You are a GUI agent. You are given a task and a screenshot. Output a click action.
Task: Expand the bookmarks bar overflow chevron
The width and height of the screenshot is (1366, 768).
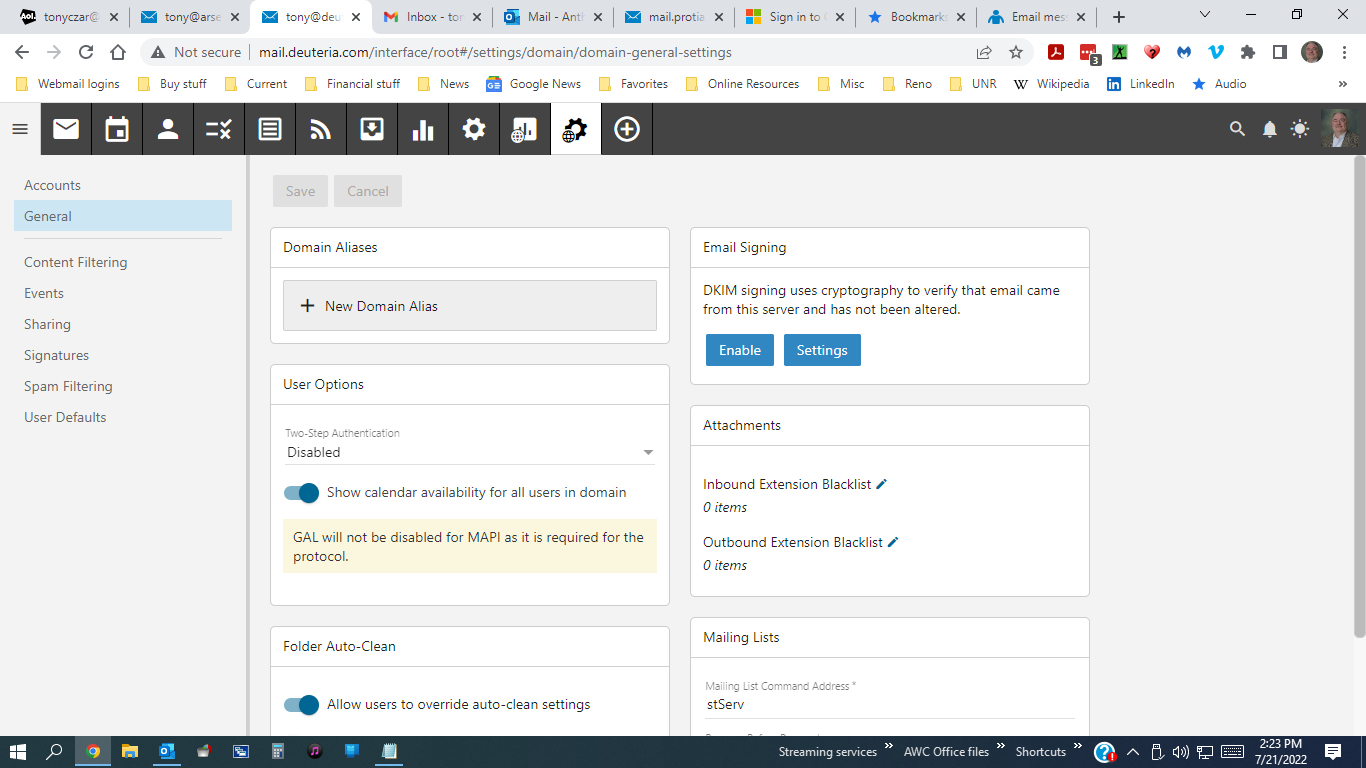tap(1342, 84)
